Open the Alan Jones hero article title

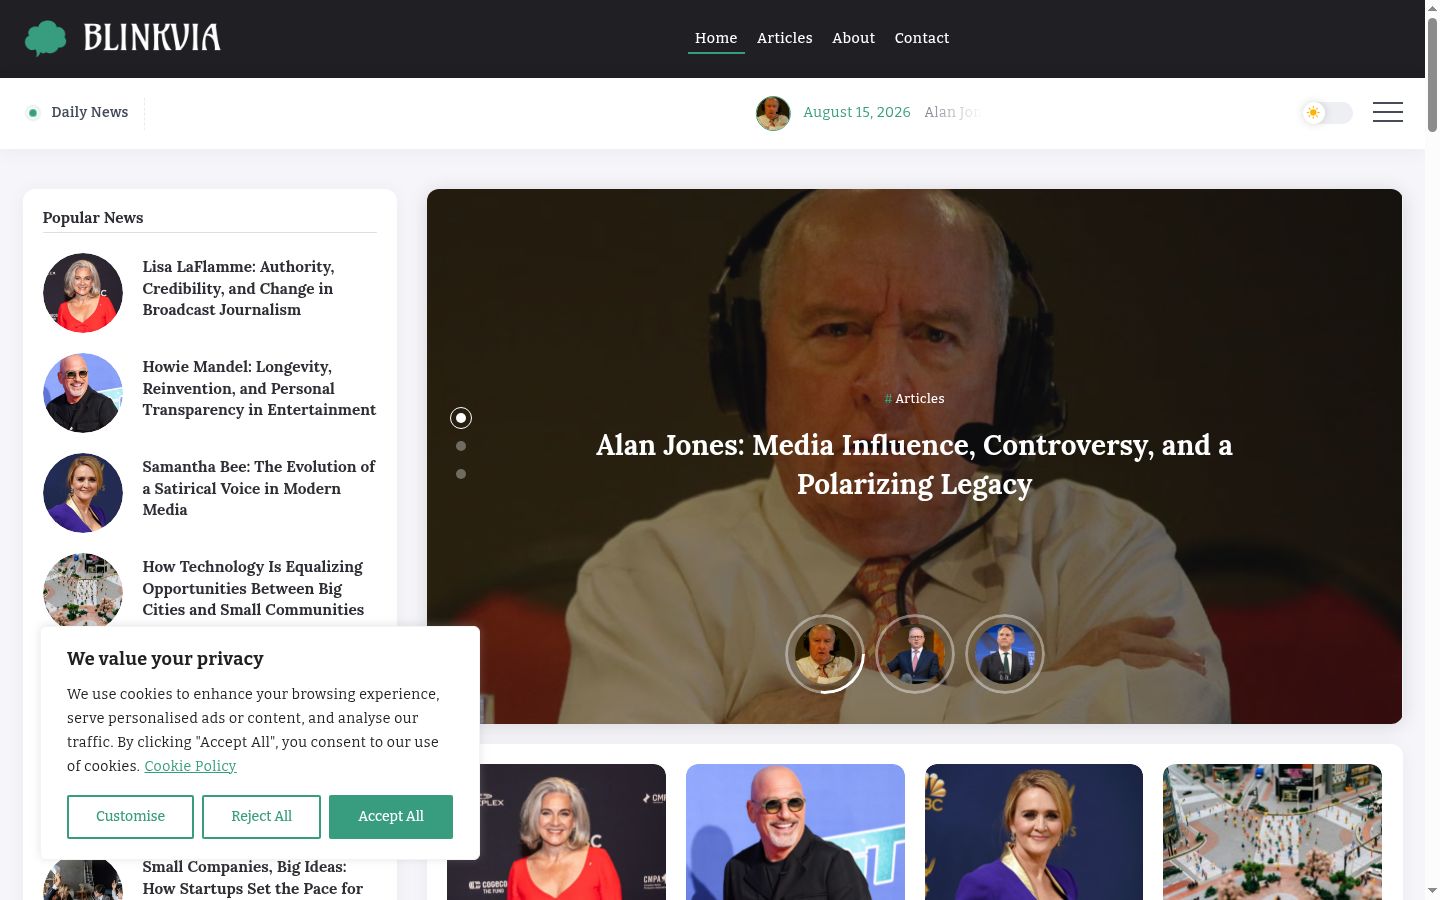(914, 465)
